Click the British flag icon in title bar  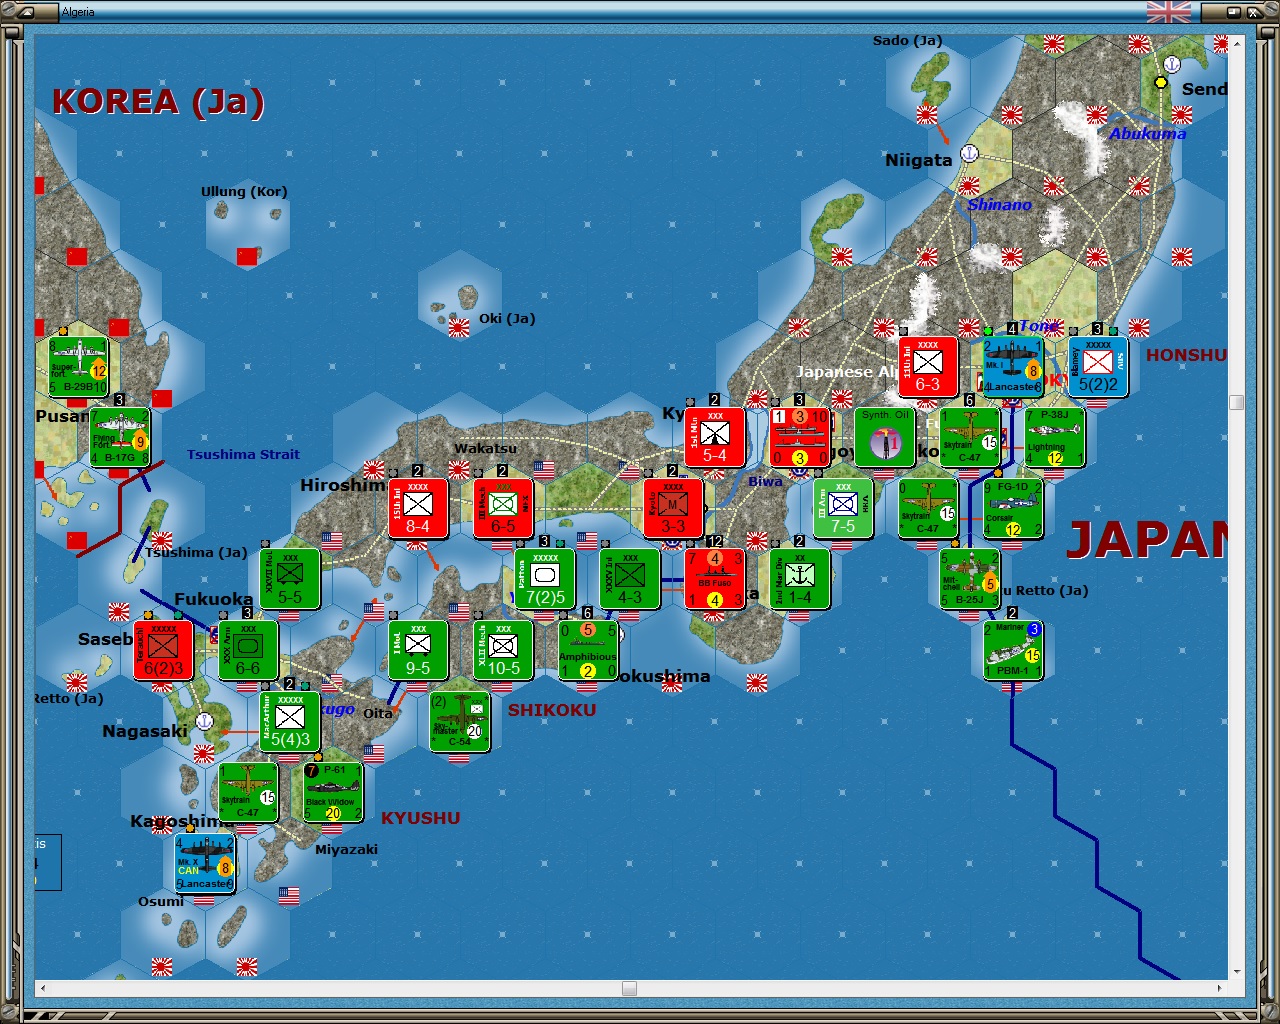[1169, 12]
